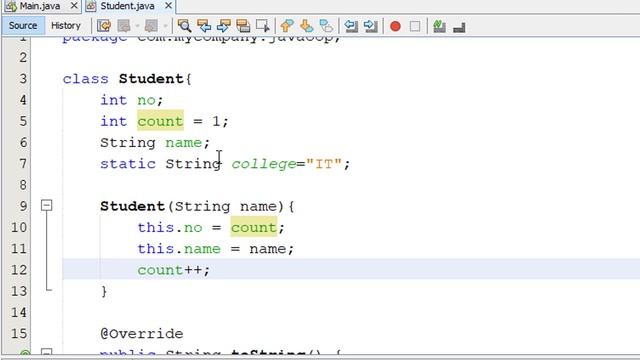This screenshot has width=640, height=360.
Task: Click the 'class' keyword on line 3
Action: 85,79
